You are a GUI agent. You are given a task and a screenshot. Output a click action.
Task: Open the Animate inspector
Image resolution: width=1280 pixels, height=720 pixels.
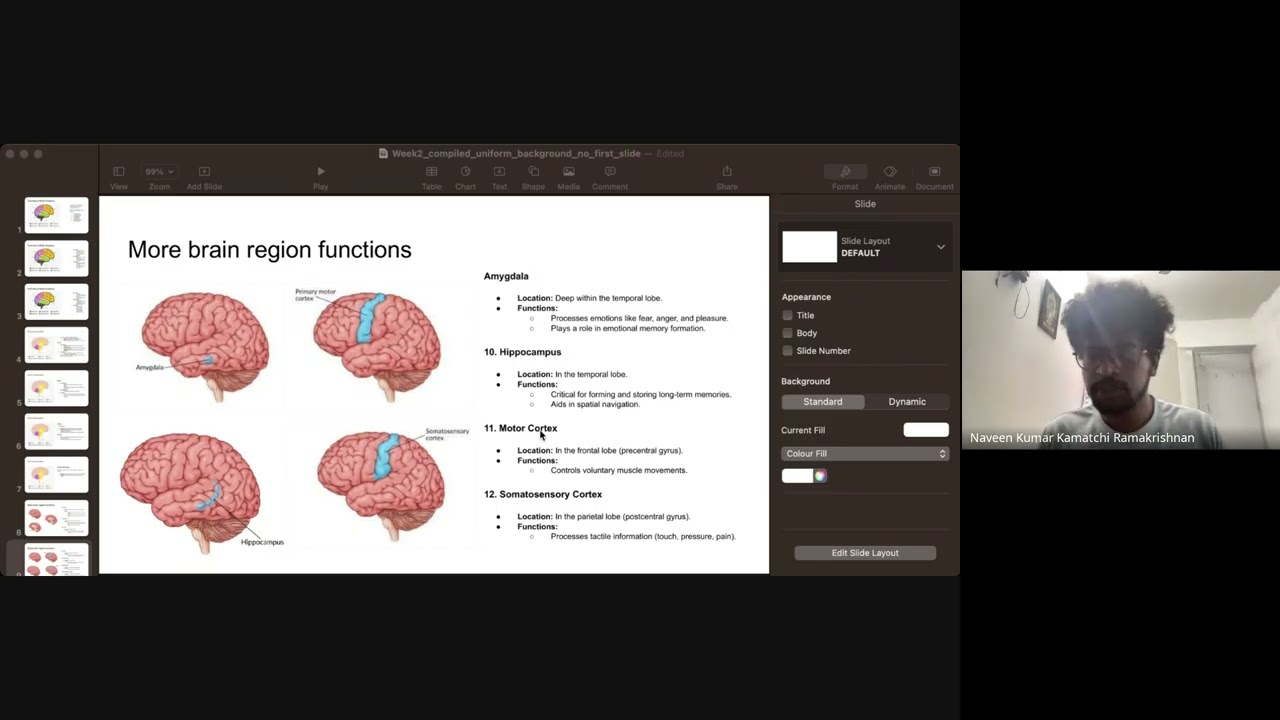tap(890, 177)
